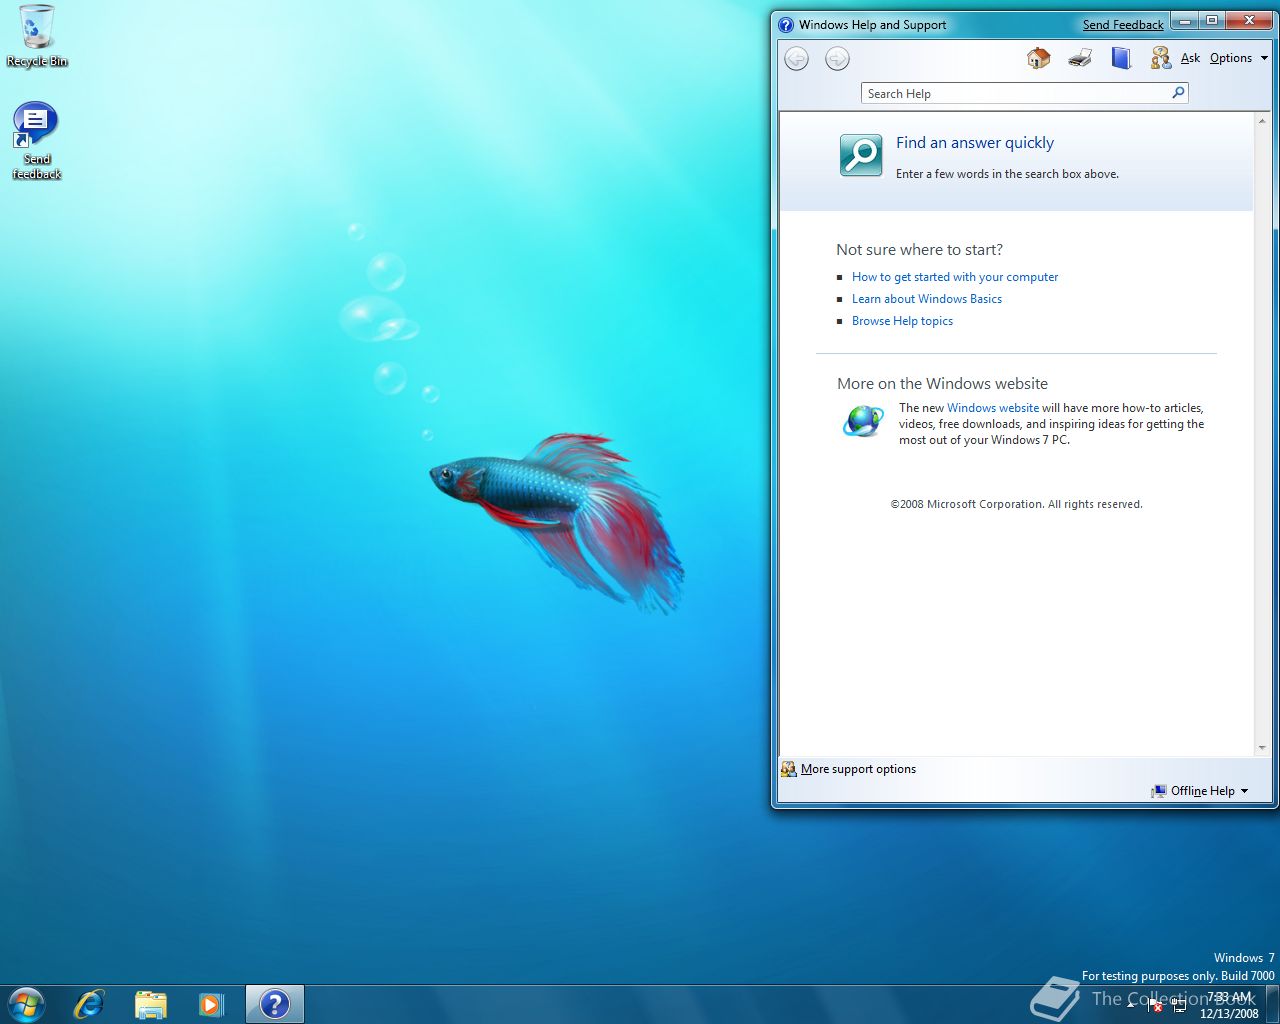Viewport: 1280px width, 1024px height.
Task: Launch Internet Explorer from the taskbar
Action: [x=89, y=1004]
